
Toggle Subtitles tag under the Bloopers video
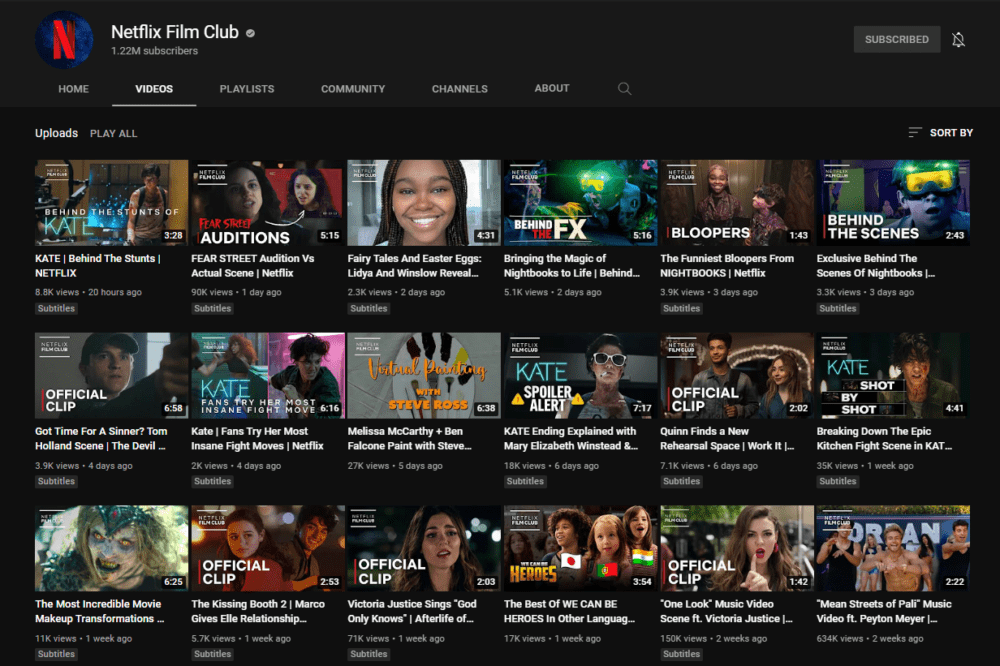point(681,308)
